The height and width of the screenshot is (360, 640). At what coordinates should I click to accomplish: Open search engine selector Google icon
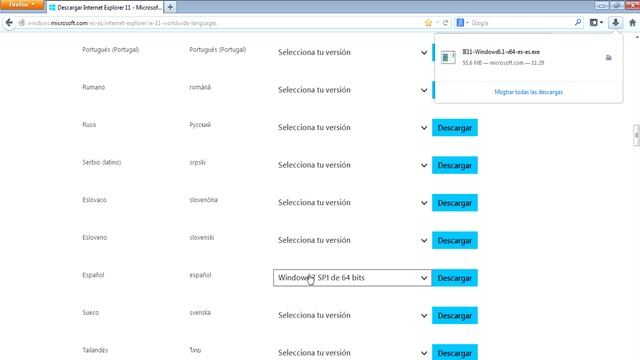(462, 23)
